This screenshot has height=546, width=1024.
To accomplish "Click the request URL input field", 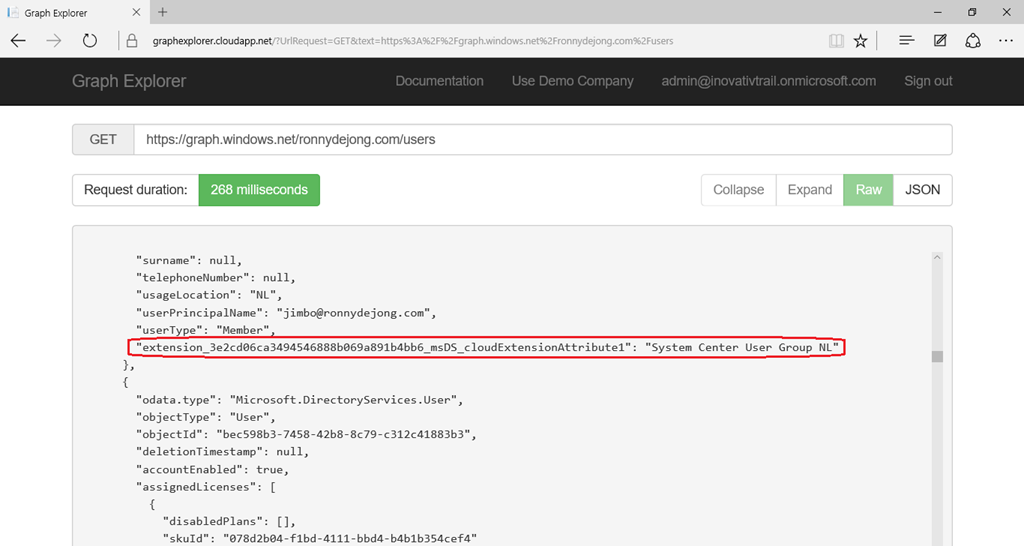I will [542, 140].
